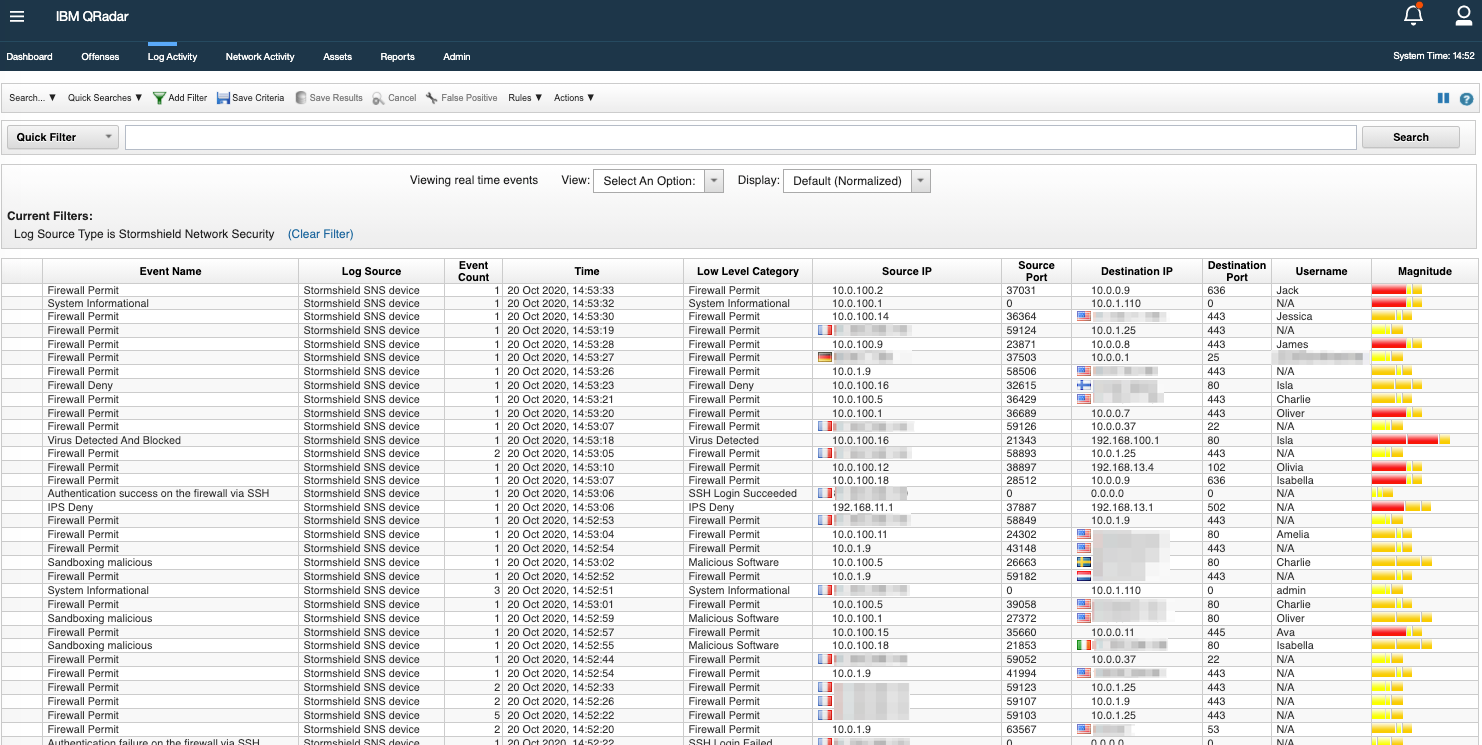The width and height of the screenshot is (1482, 745).
Task: Open the hamburger navigation menu
Action: tap(17, 17)
